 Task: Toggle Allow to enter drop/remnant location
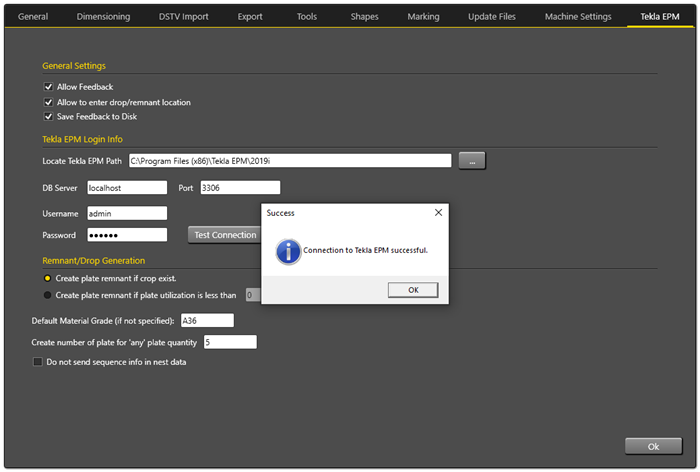48,102
